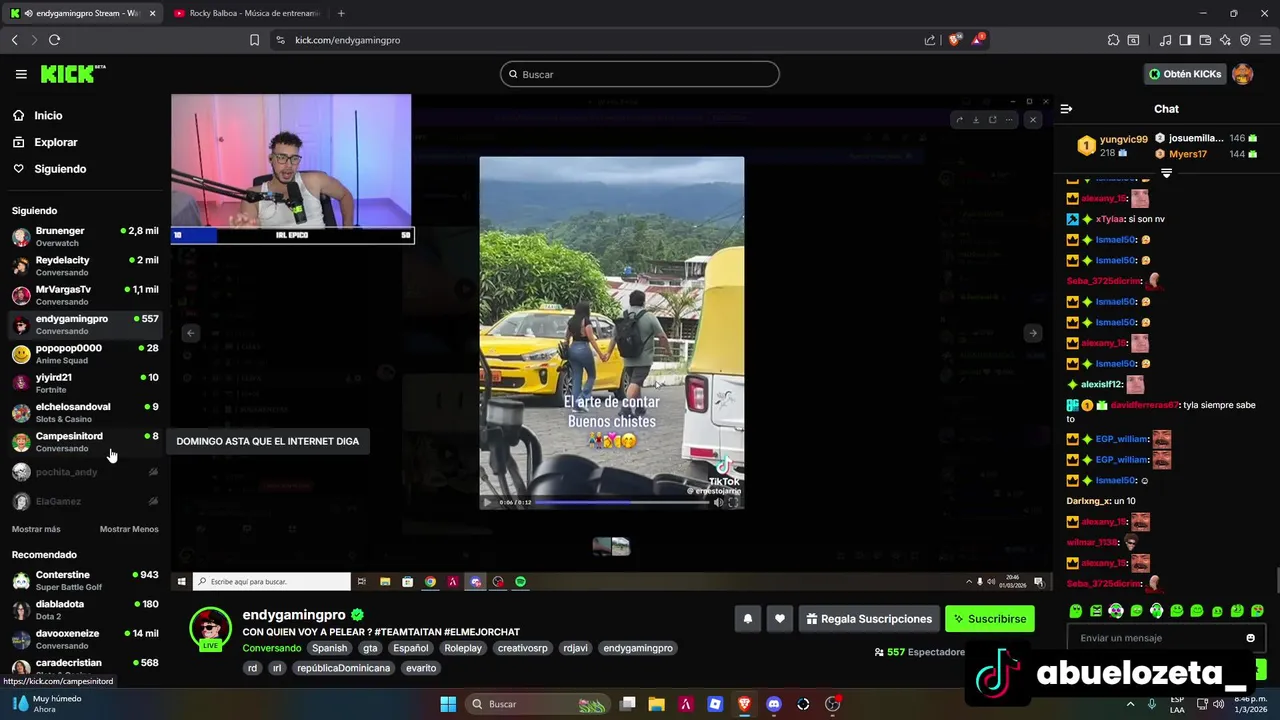Screen dimensions: 1280x720
Task: Close the streamed image viewer
Action: click(x=1033, y=119)
